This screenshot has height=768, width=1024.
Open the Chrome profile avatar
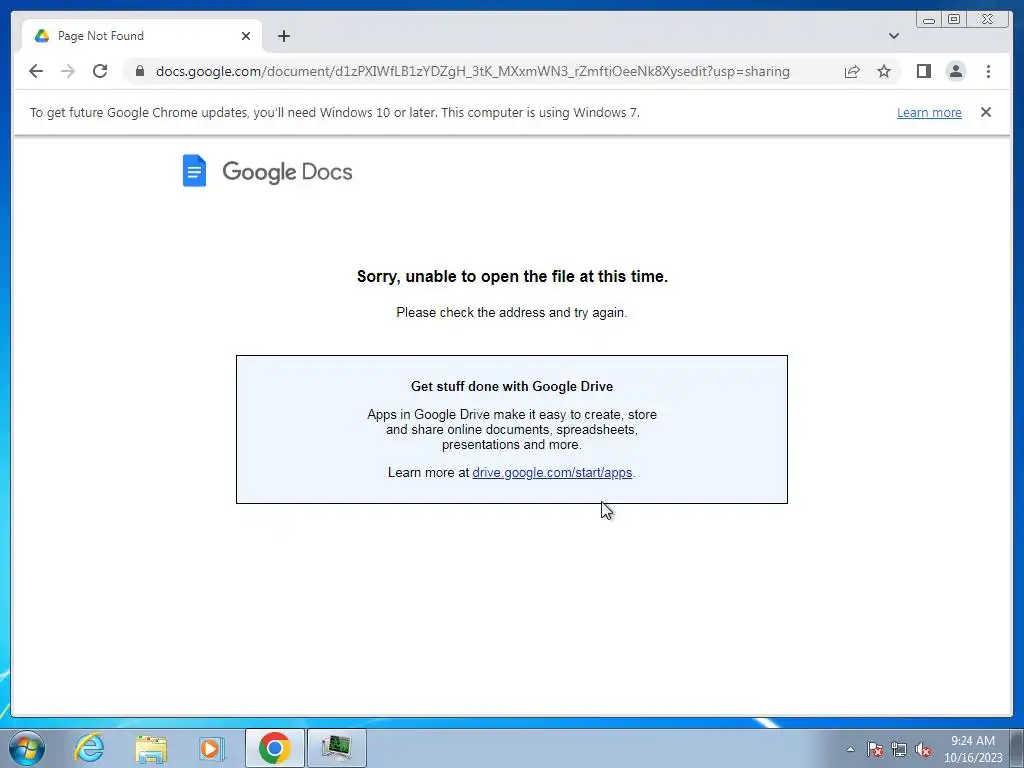coord(955,71)
